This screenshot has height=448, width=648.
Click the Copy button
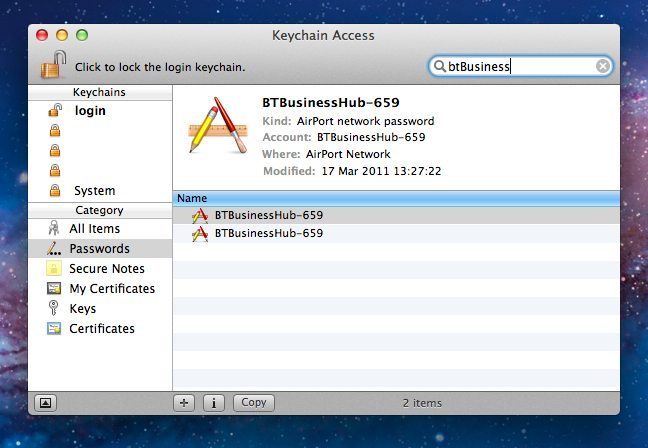[254, 403]
